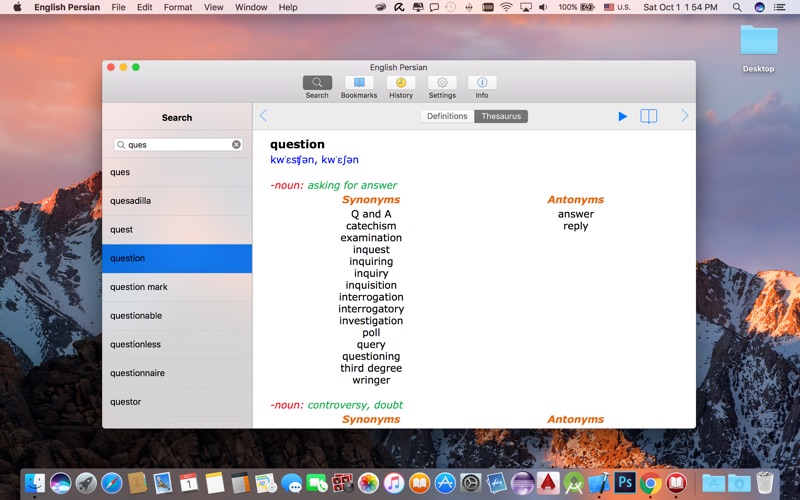Image resolution: width=800 pixels, height=500 pixels.
Task: Click the synonym 'interrogatory'
Action: 371,309
